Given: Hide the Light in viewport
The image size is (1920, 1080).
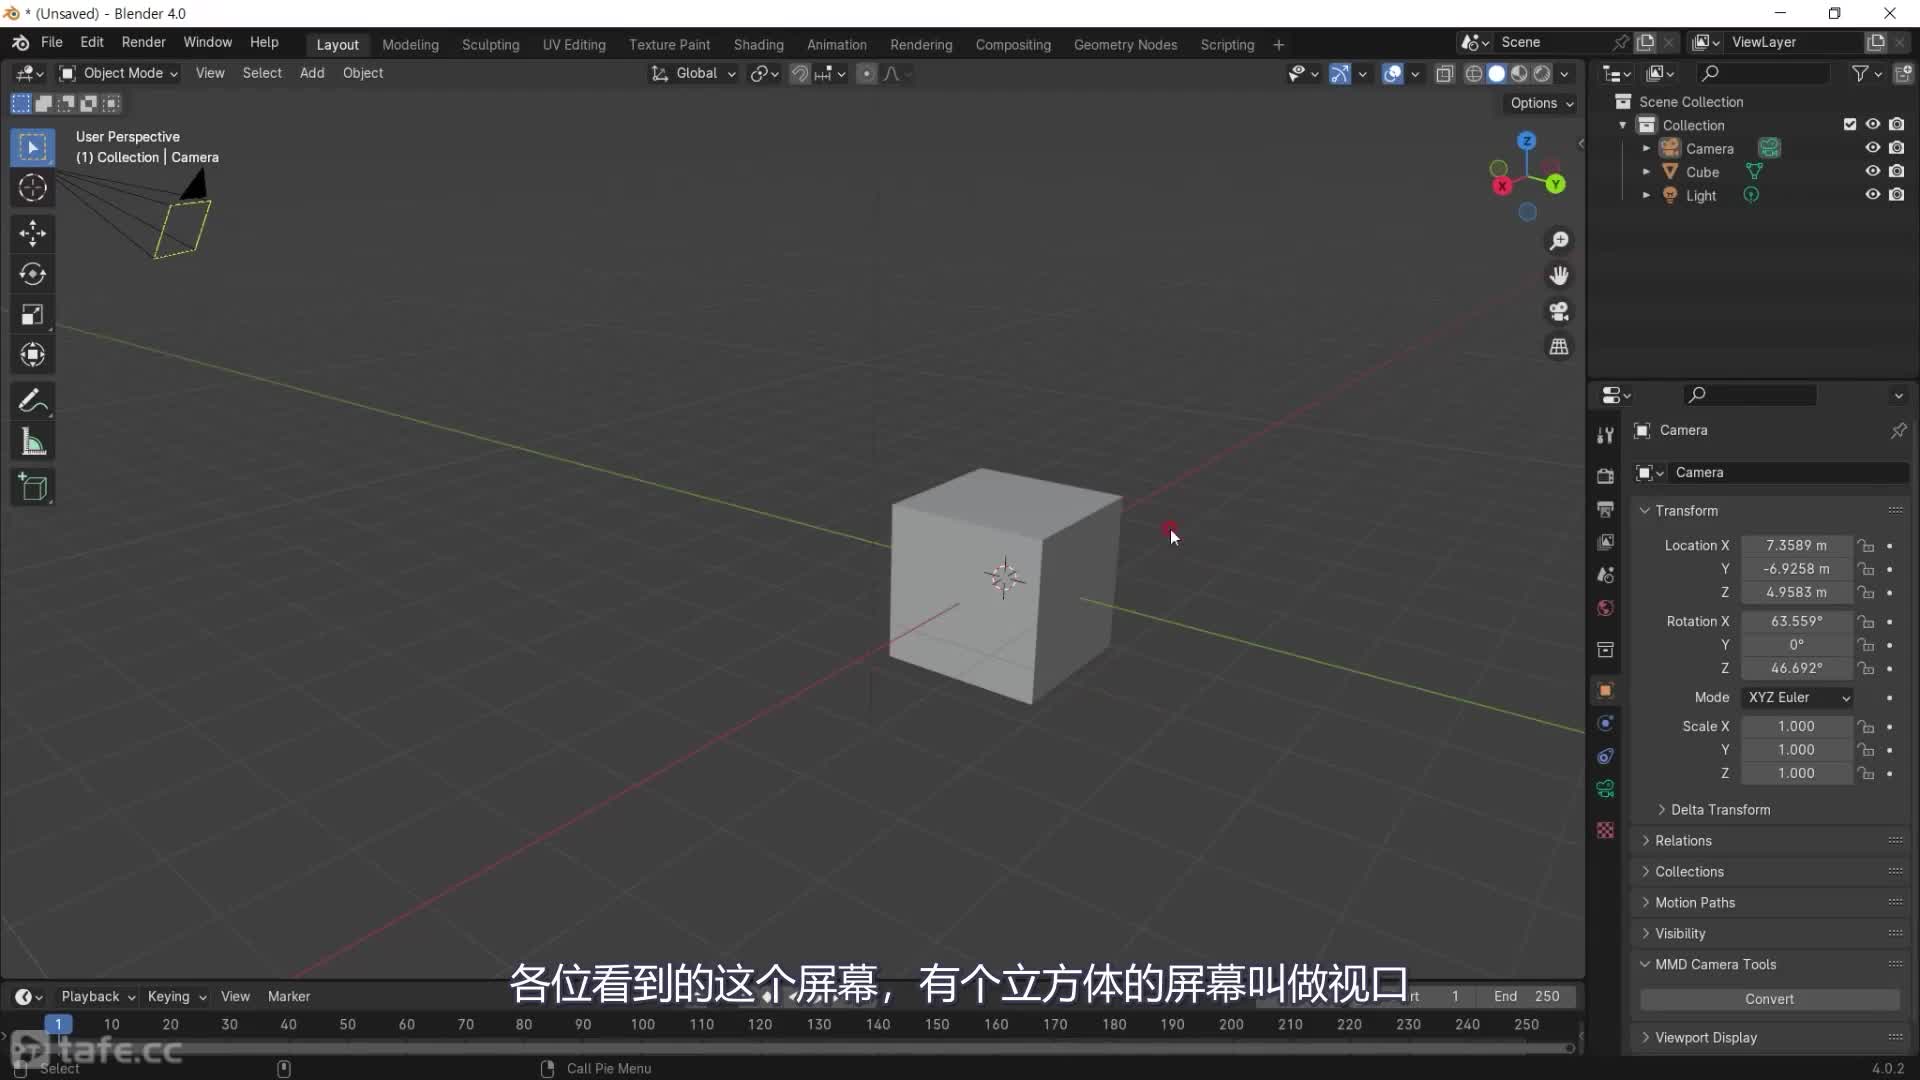Looking at the screenshot, I should [1872, 195].
